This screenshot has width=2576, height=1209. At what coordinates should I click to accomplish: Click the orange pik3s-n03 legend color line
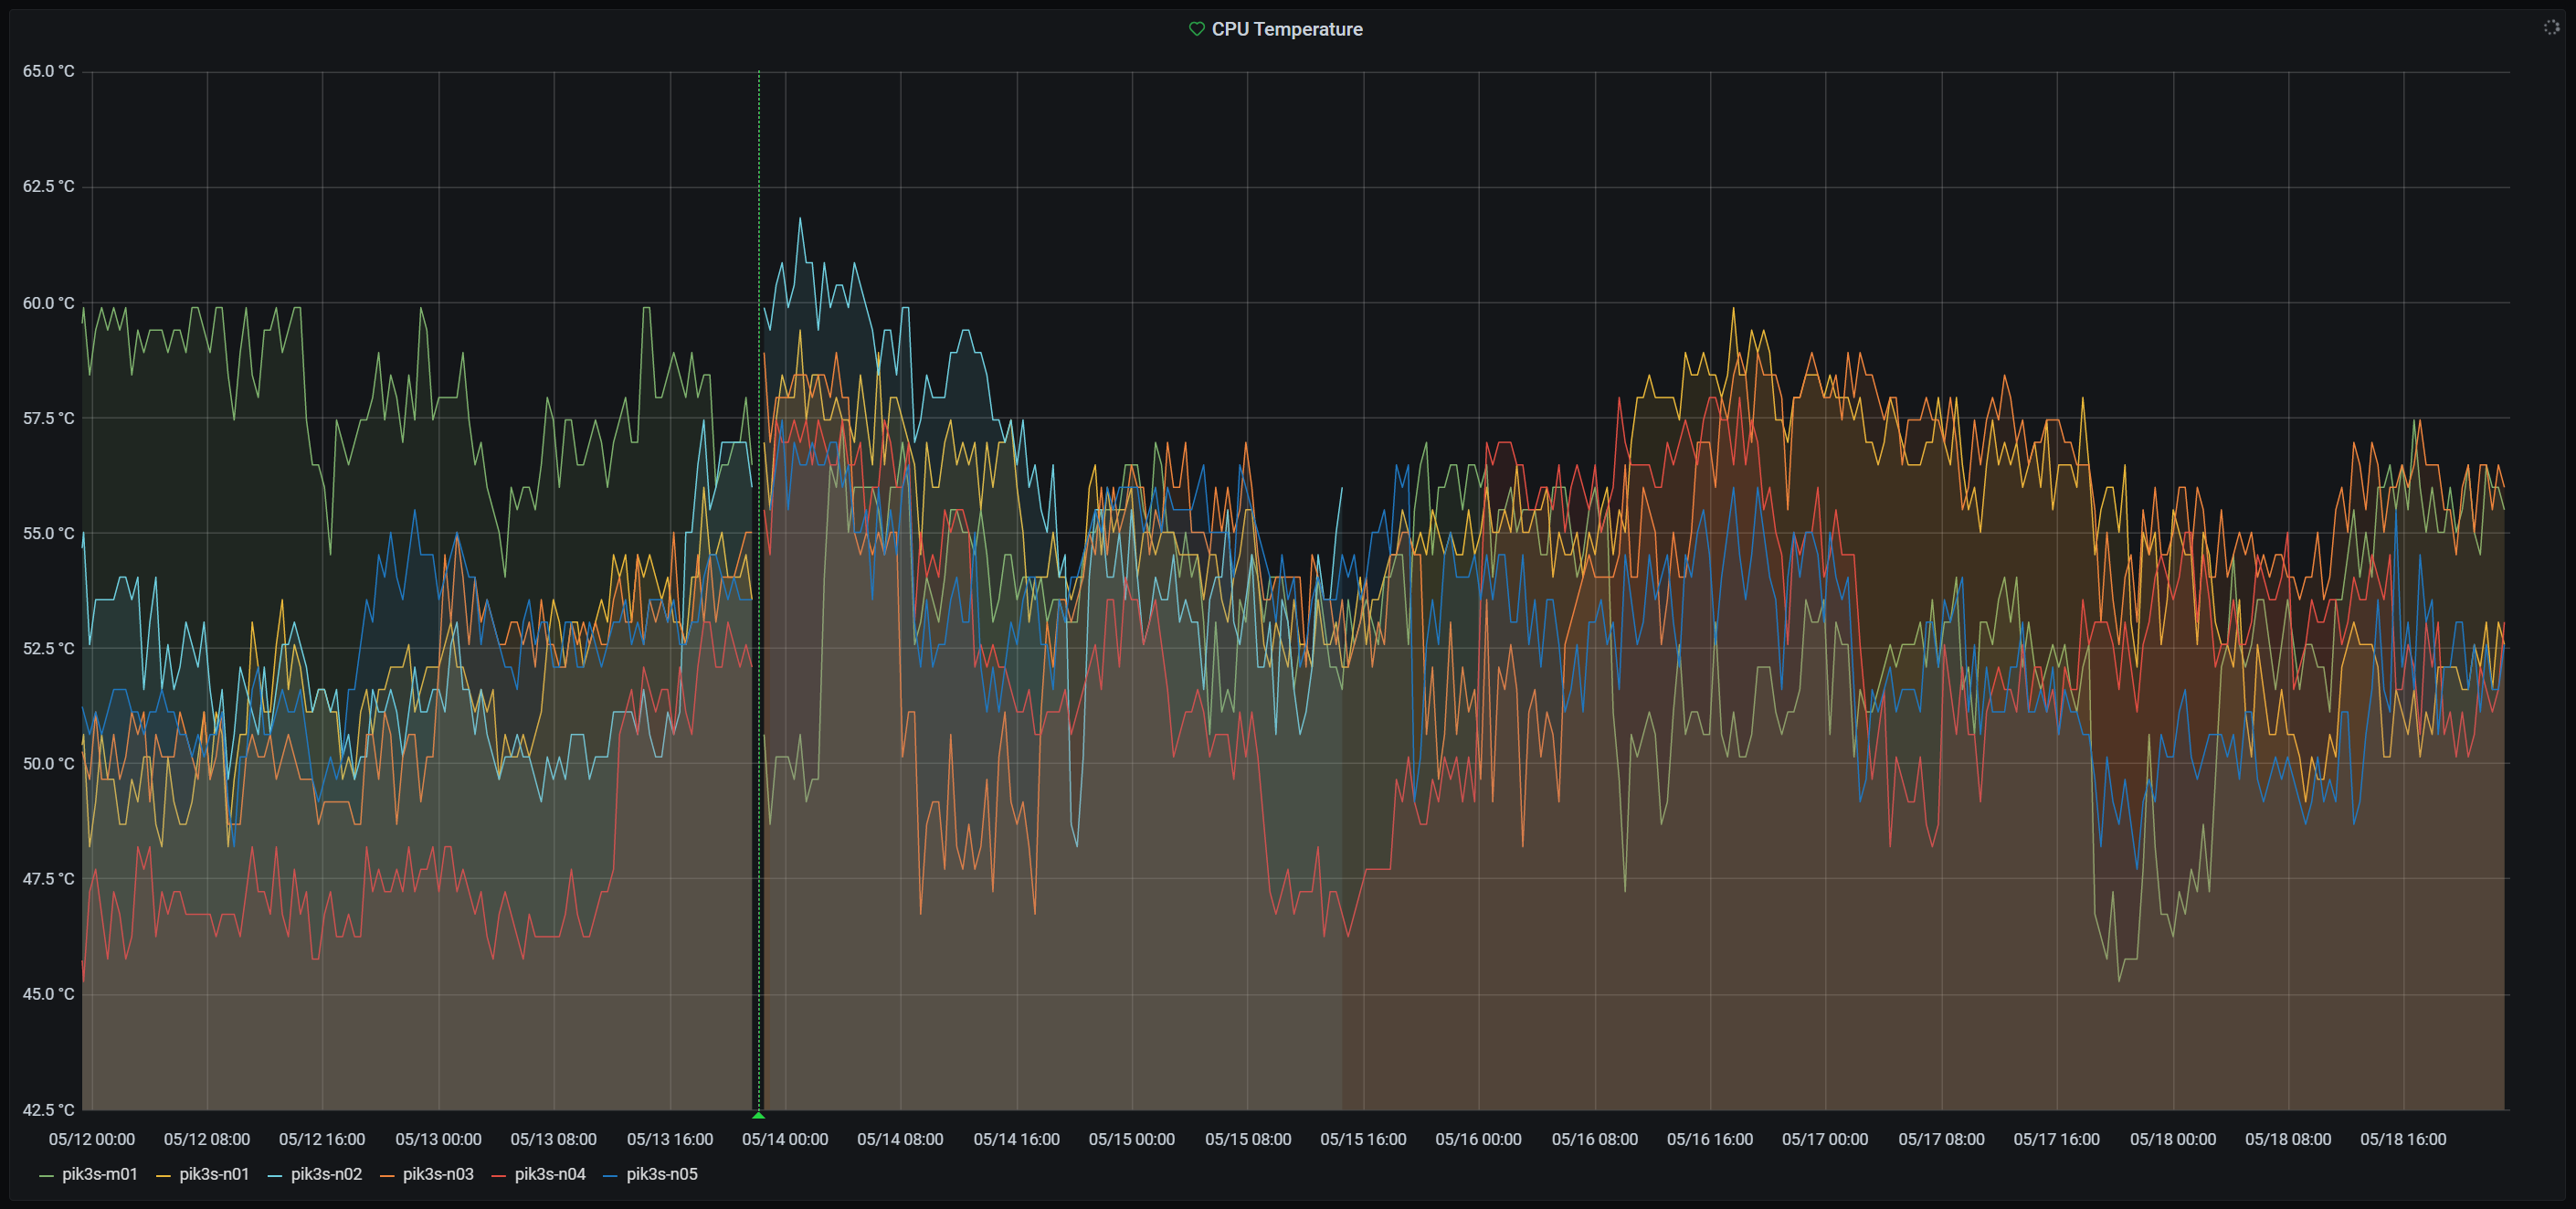coord(387,1175)
